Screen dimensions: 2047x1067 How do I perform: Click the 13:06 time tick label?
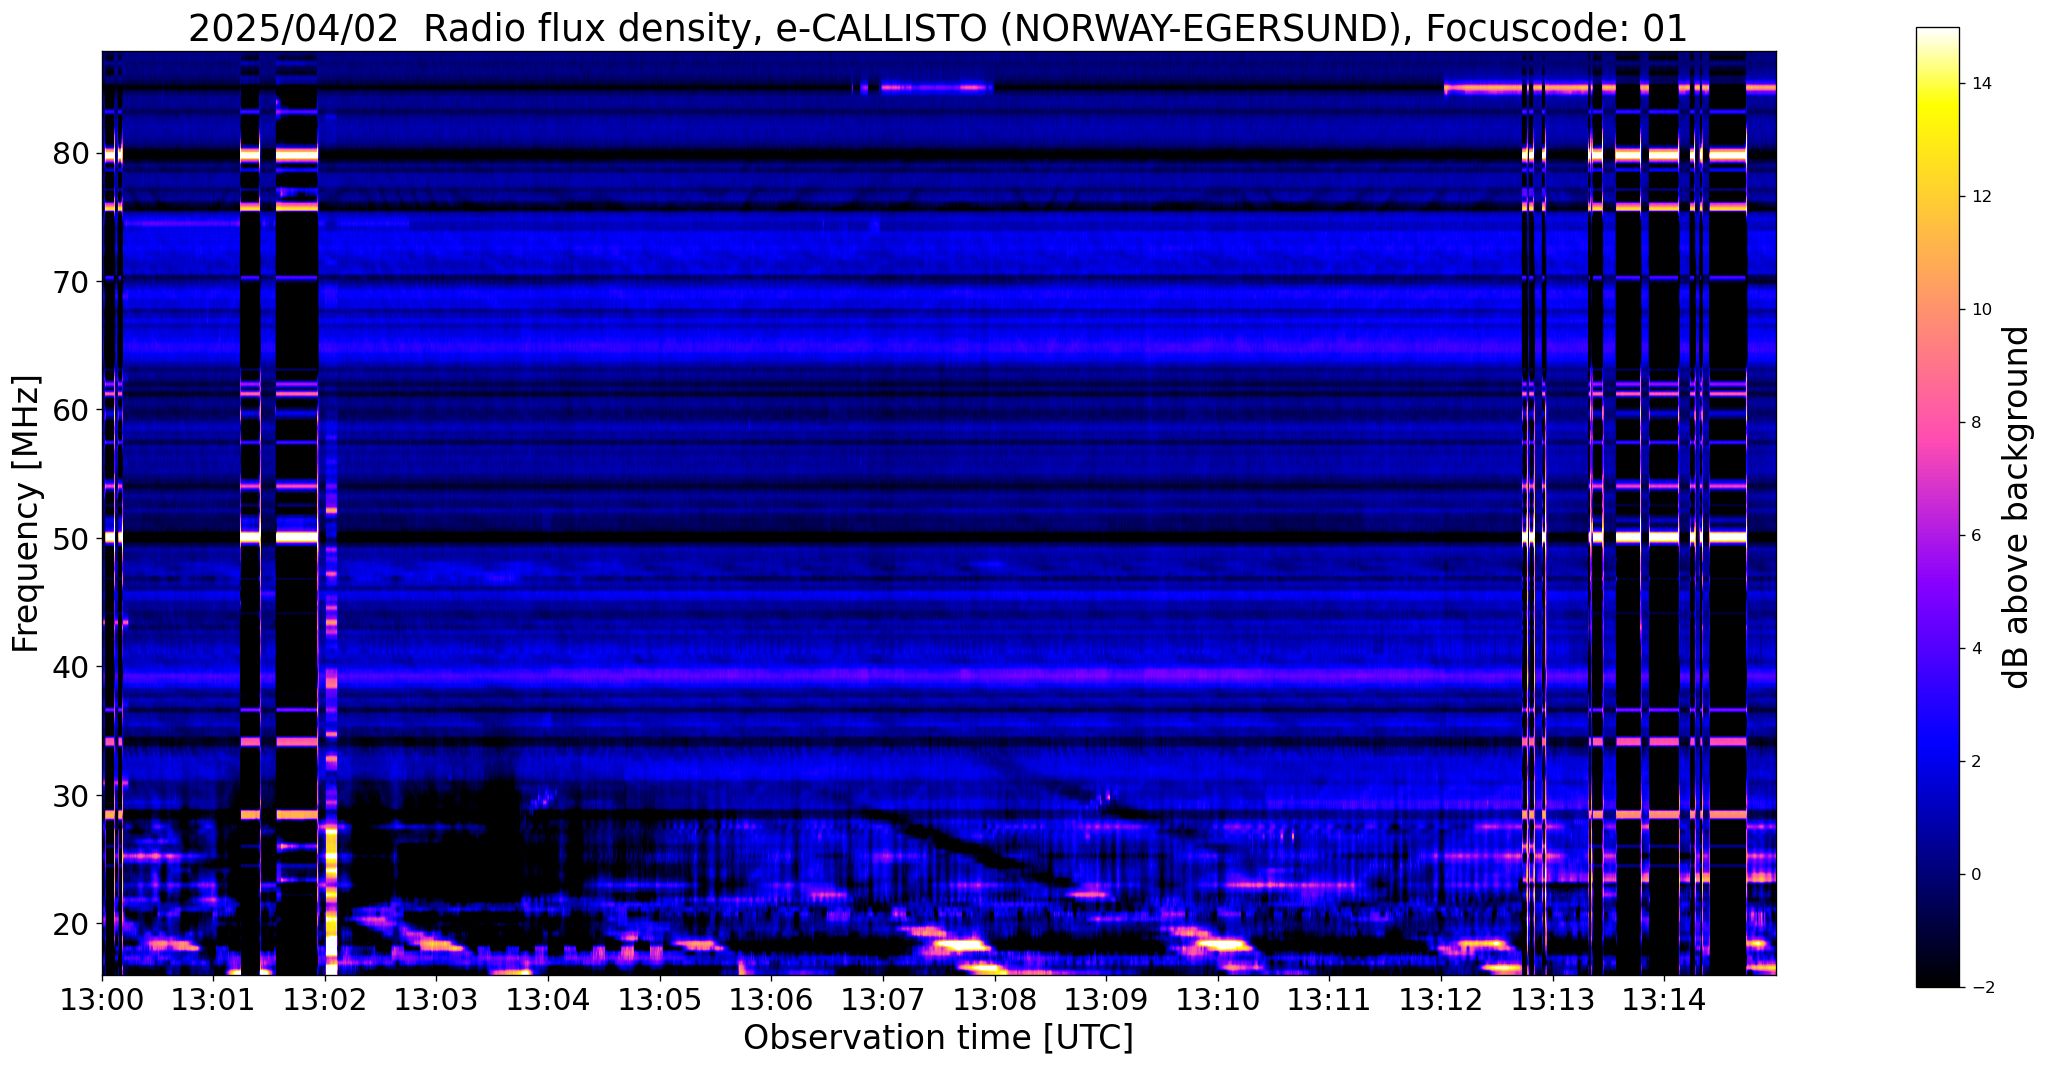coord(771,999)
